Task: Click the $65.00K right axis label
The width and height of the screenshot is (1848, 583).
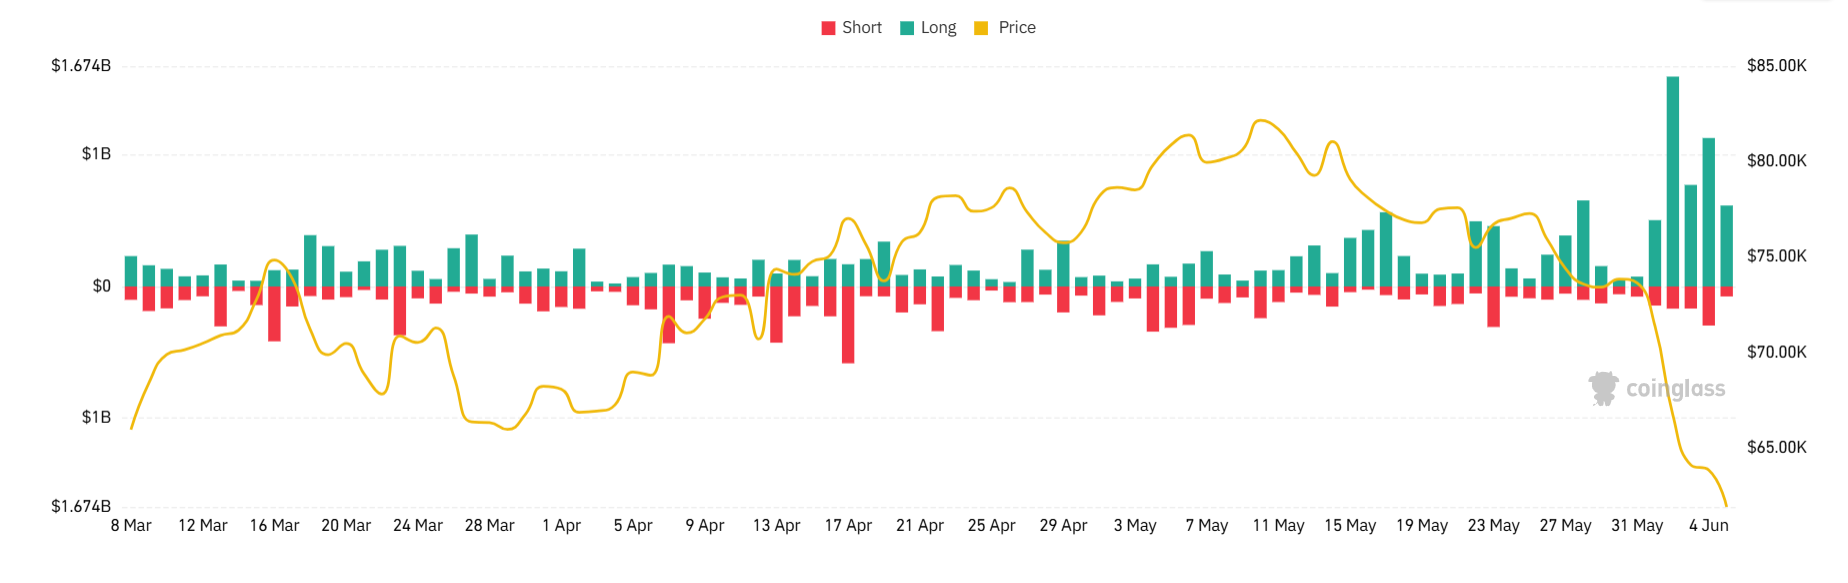Action: 1777,447
